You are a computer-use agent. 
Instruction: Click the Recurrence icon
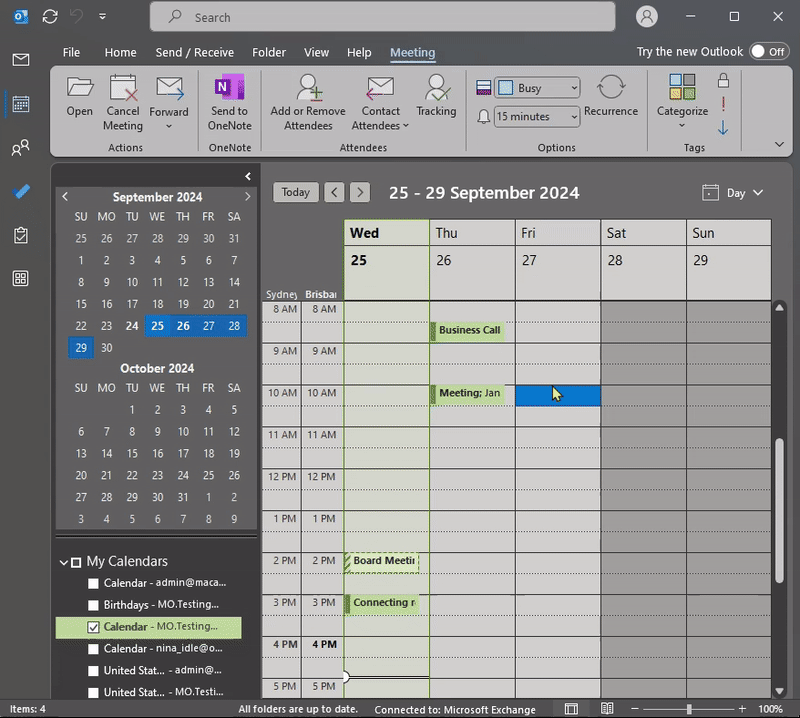tap(611, 97)
